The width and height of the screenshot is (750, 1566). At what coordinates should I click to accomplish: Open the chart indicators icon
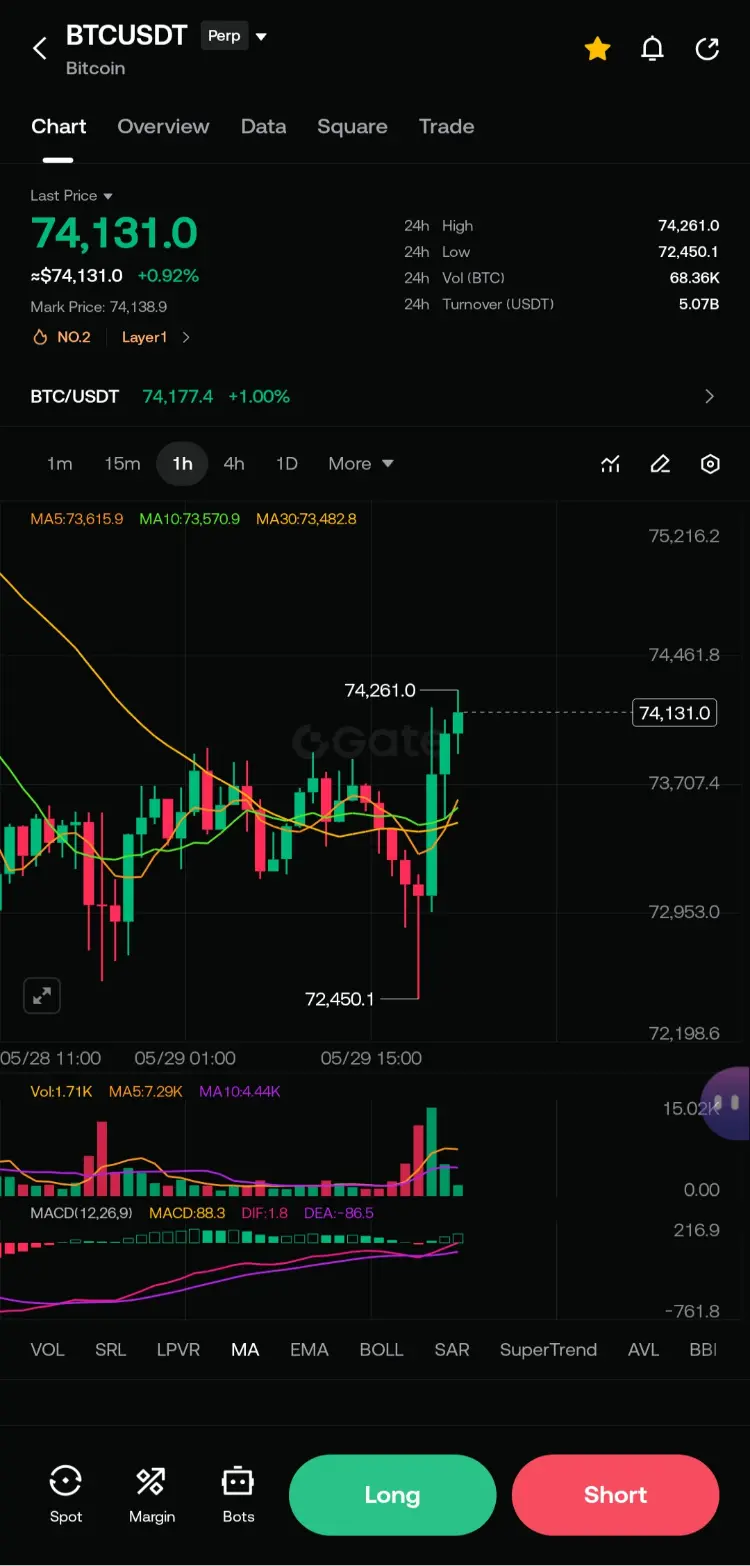pyautogui.click(x=610, y=464)
